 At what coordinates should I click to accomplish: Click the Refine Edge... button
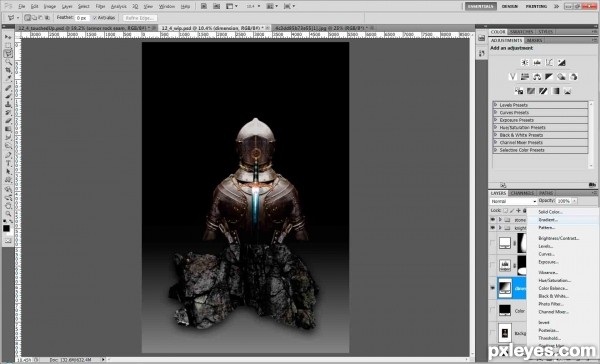140,18
